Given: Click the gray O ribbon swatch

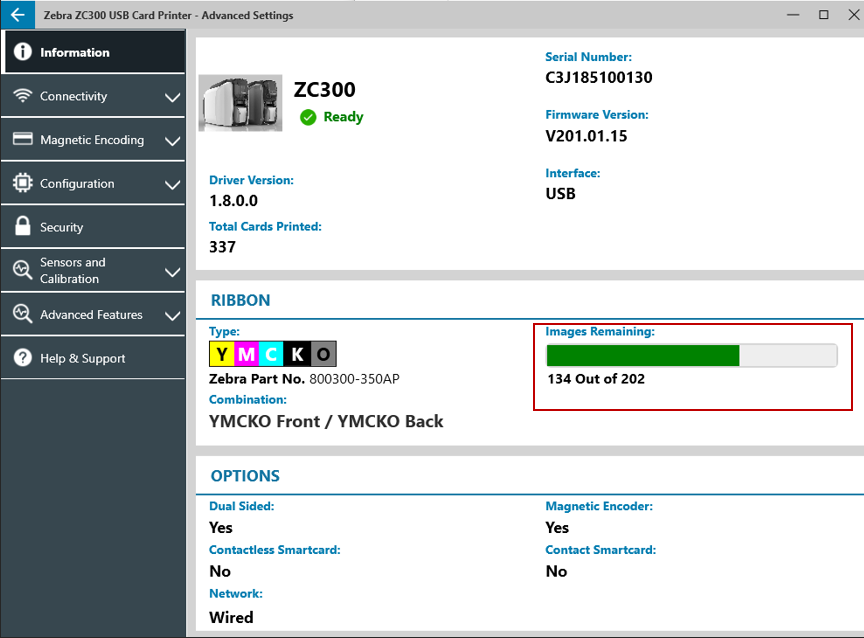Looking at the screenshot, I should [x=323, y=354].
